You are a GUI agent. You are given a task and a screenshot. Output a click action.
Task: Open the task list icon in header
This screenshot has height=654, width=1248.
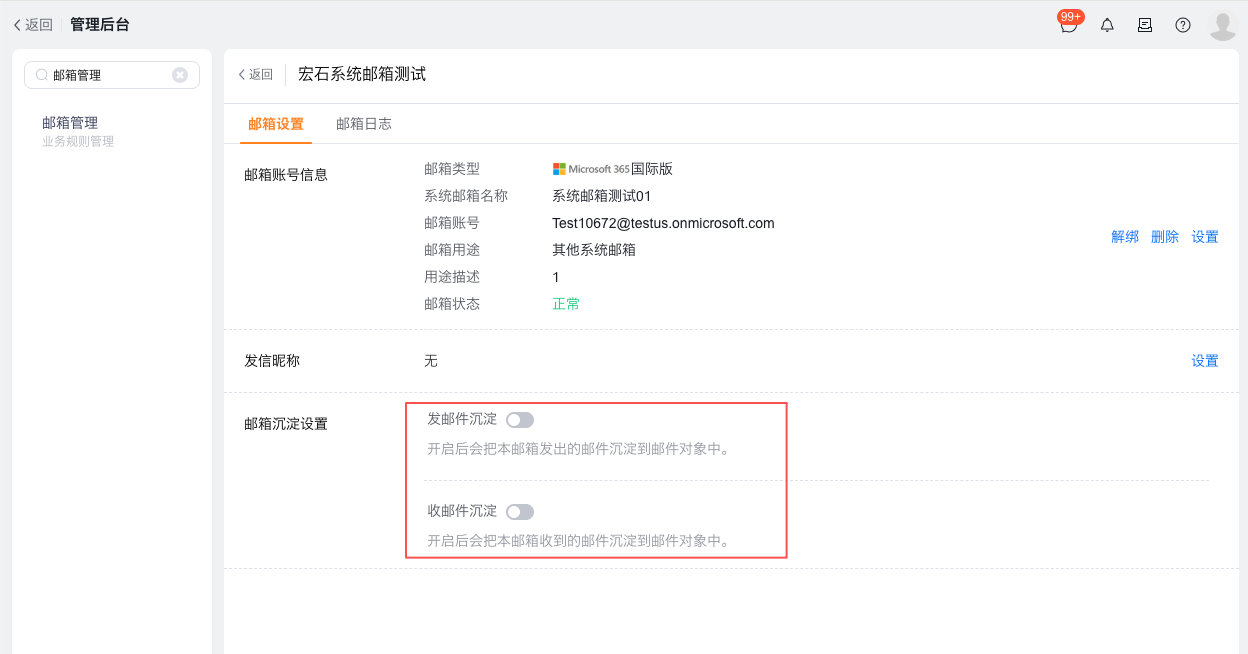click(1145, 25)
